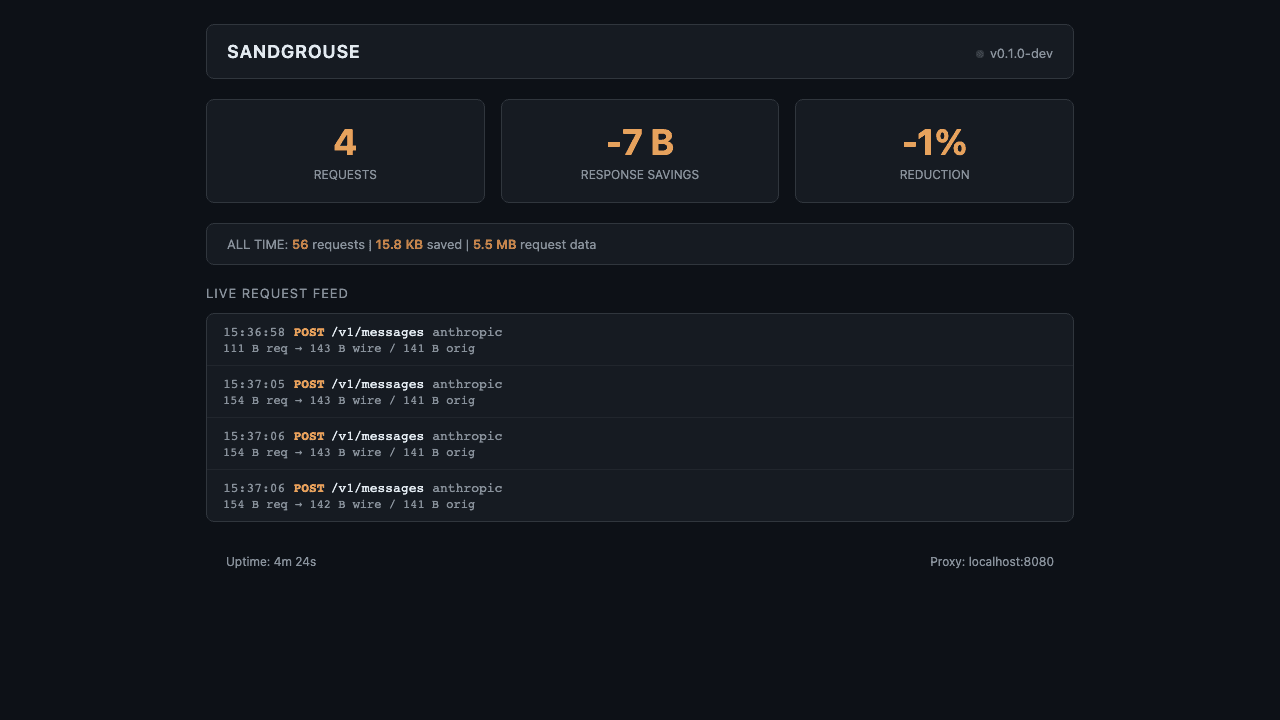This screenshot has width=1280, height=720.
Task: Click the POST method label in the feed
Action: point(309,332)
